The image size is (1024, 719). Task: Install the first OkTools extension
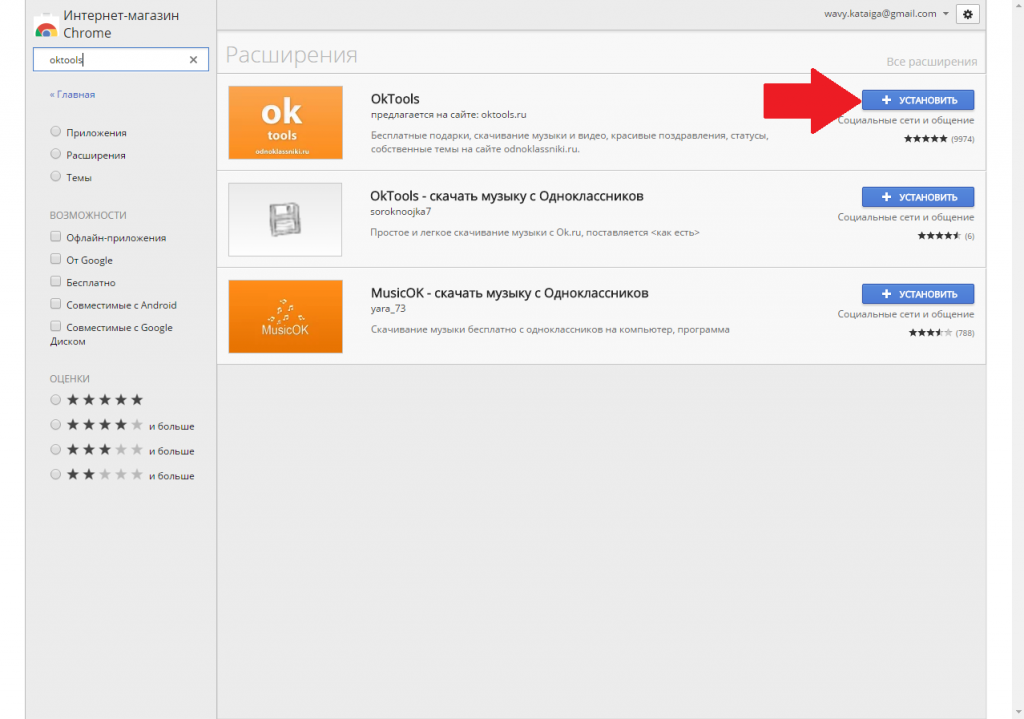(x=917, y=100)
